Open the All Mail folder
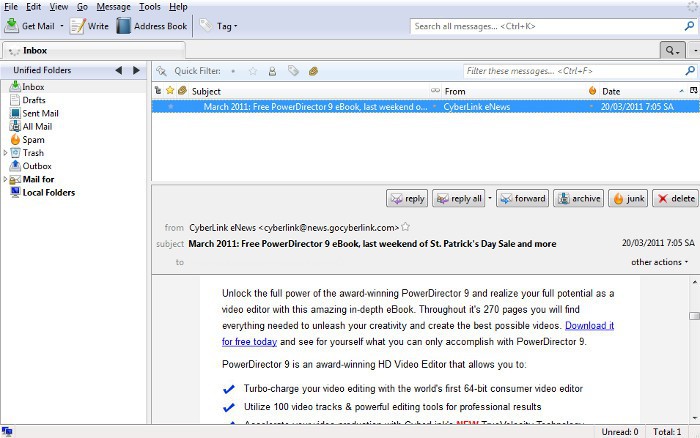Screen dimensions: 700x438 pyautogui.click(x=37, y=126)
